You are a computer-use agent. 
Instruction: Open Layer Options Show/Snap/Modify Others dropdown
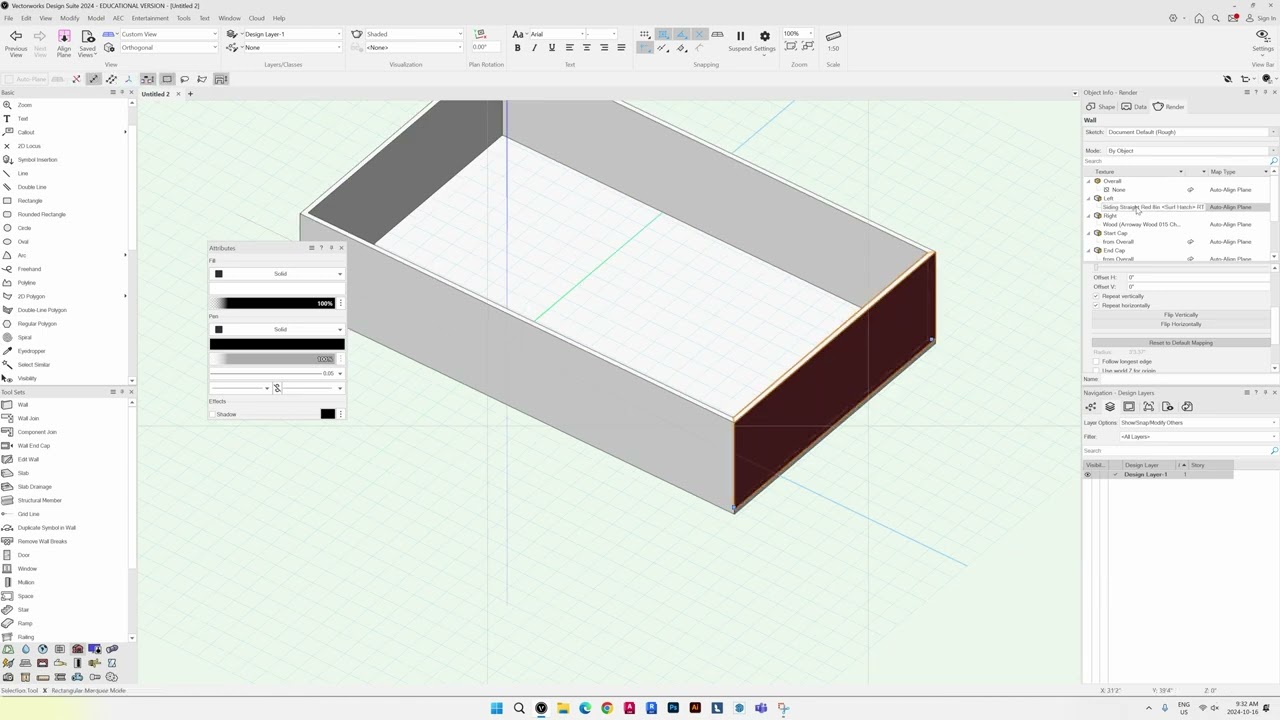point(1198,423)
